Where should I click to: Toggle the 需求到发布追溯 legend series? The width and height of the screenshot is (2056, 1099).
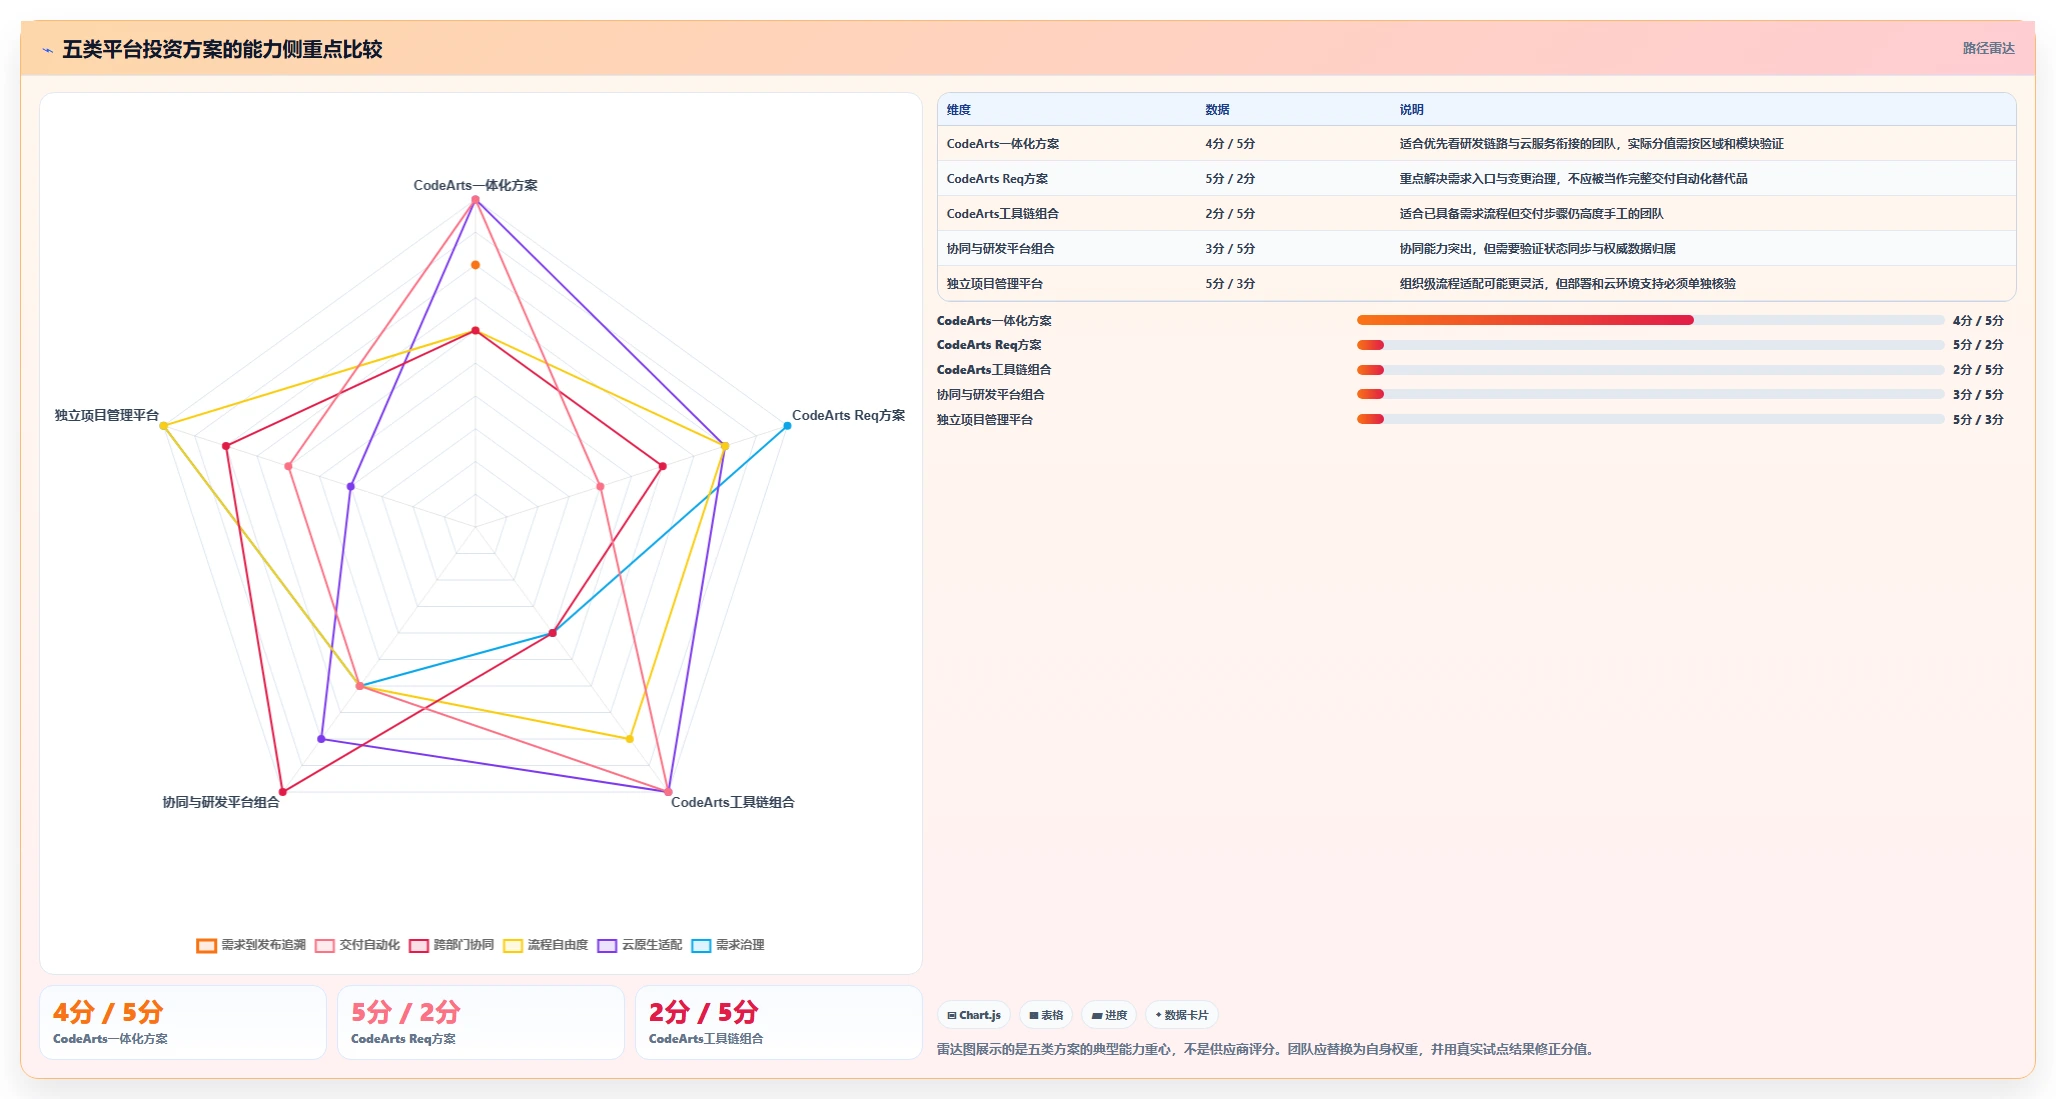(x=251, y=945)
